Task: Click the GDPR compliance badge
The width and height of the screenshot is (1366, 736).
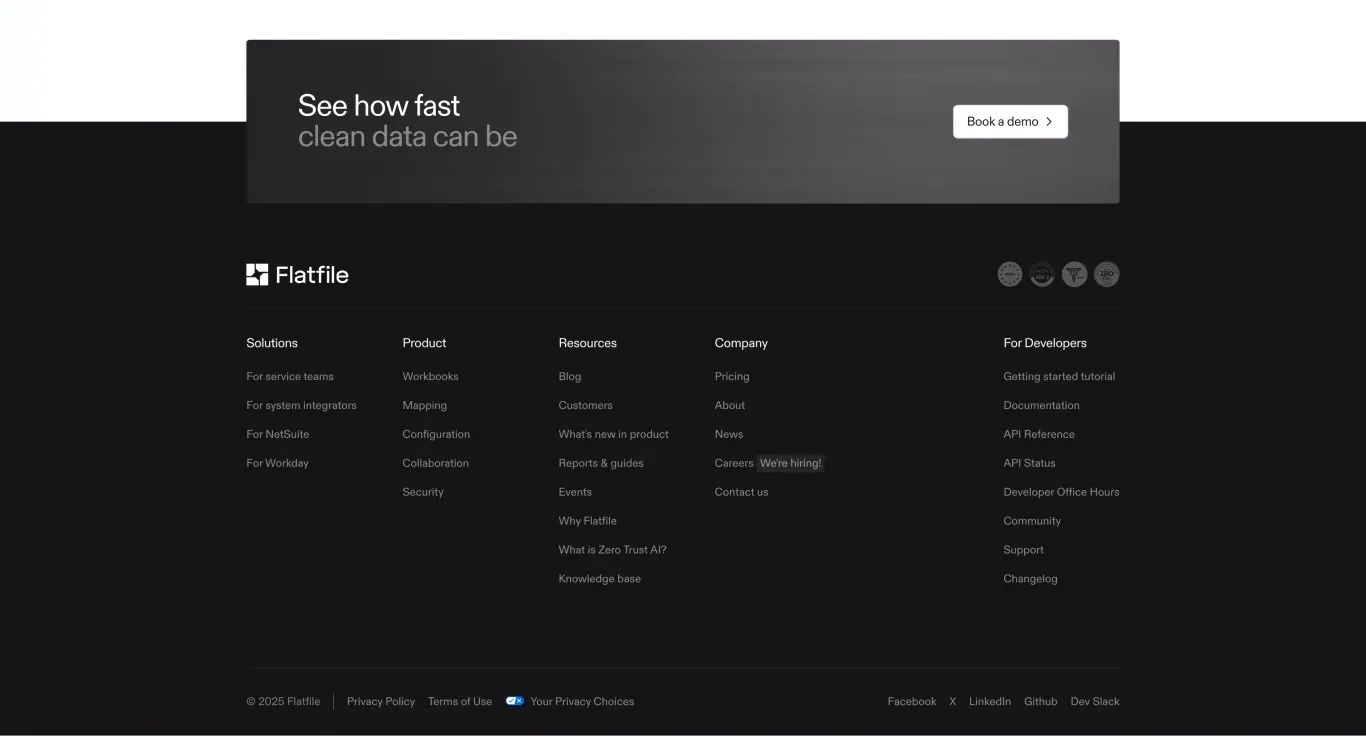Action: click(1010, 274)
